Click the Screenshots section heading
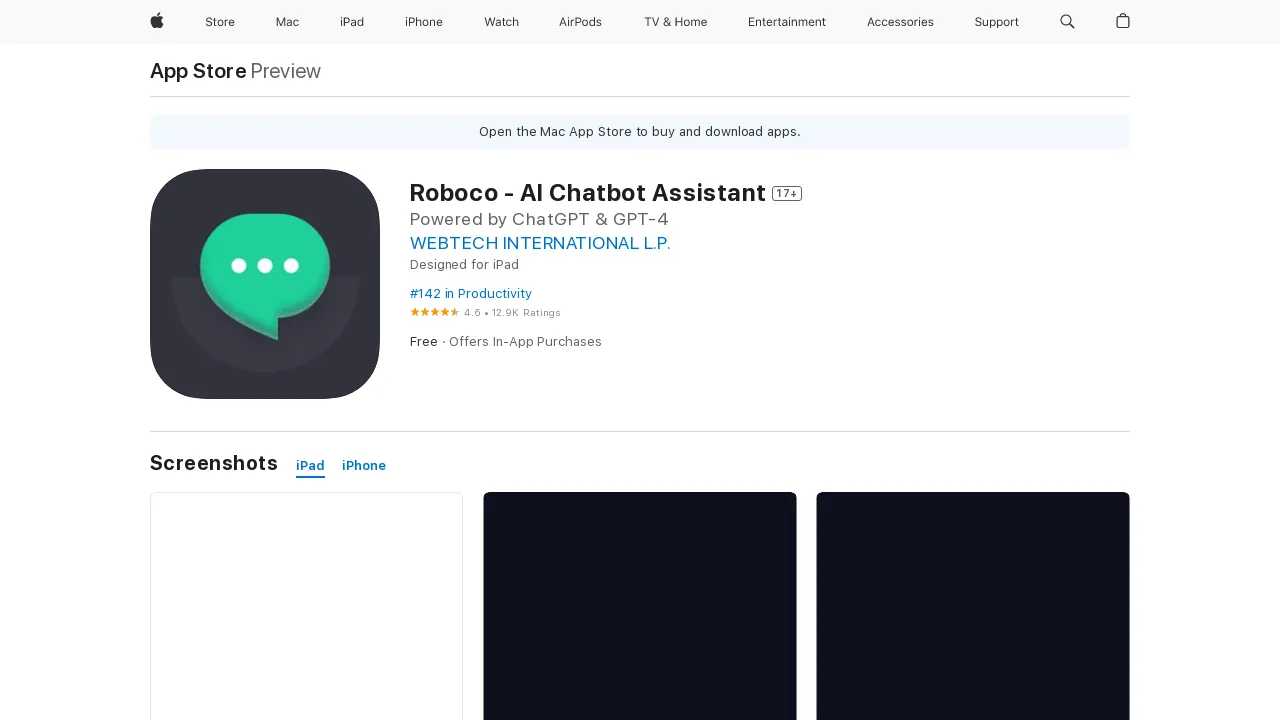Viewport: 1280px width, 720px height. coord(214,463)
